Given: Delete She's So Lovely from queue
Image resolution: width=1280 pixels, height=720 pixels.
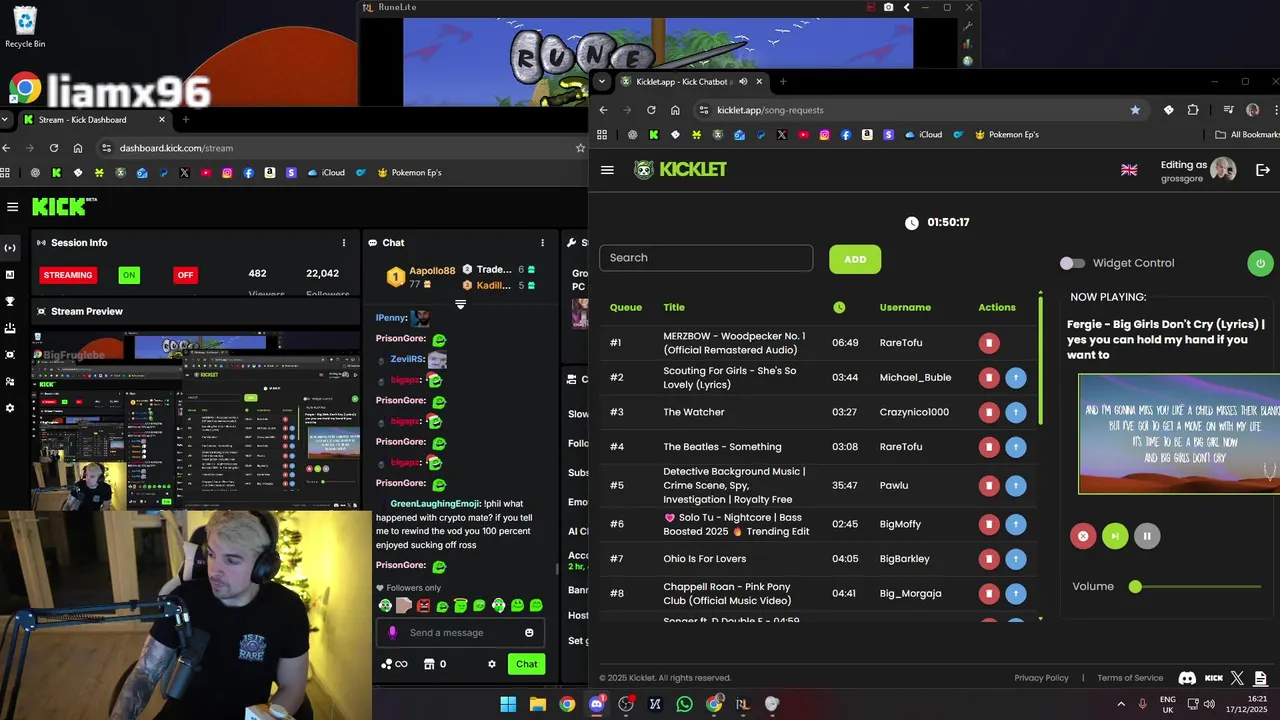Looking at the screenshot, I should click(x=988, y=378).
